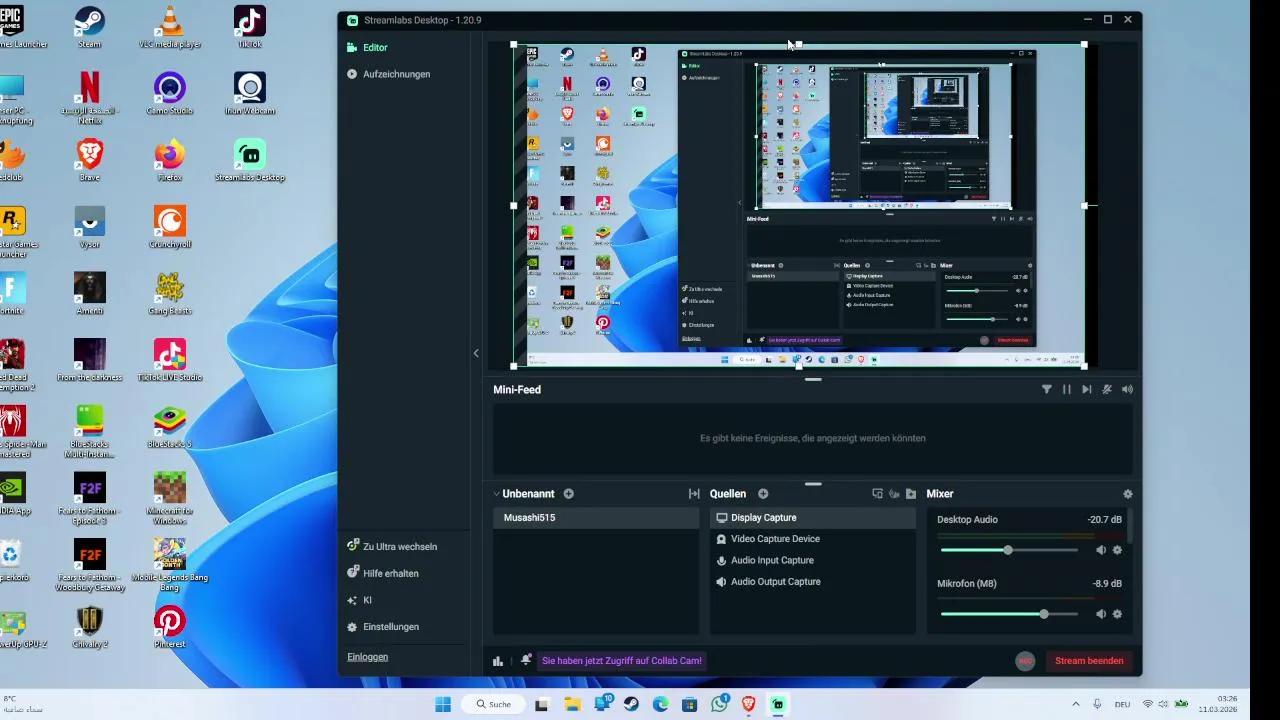Click the Quellen studio mode icon
This screenshot has height=720, width=1280.
click(894, 494)
